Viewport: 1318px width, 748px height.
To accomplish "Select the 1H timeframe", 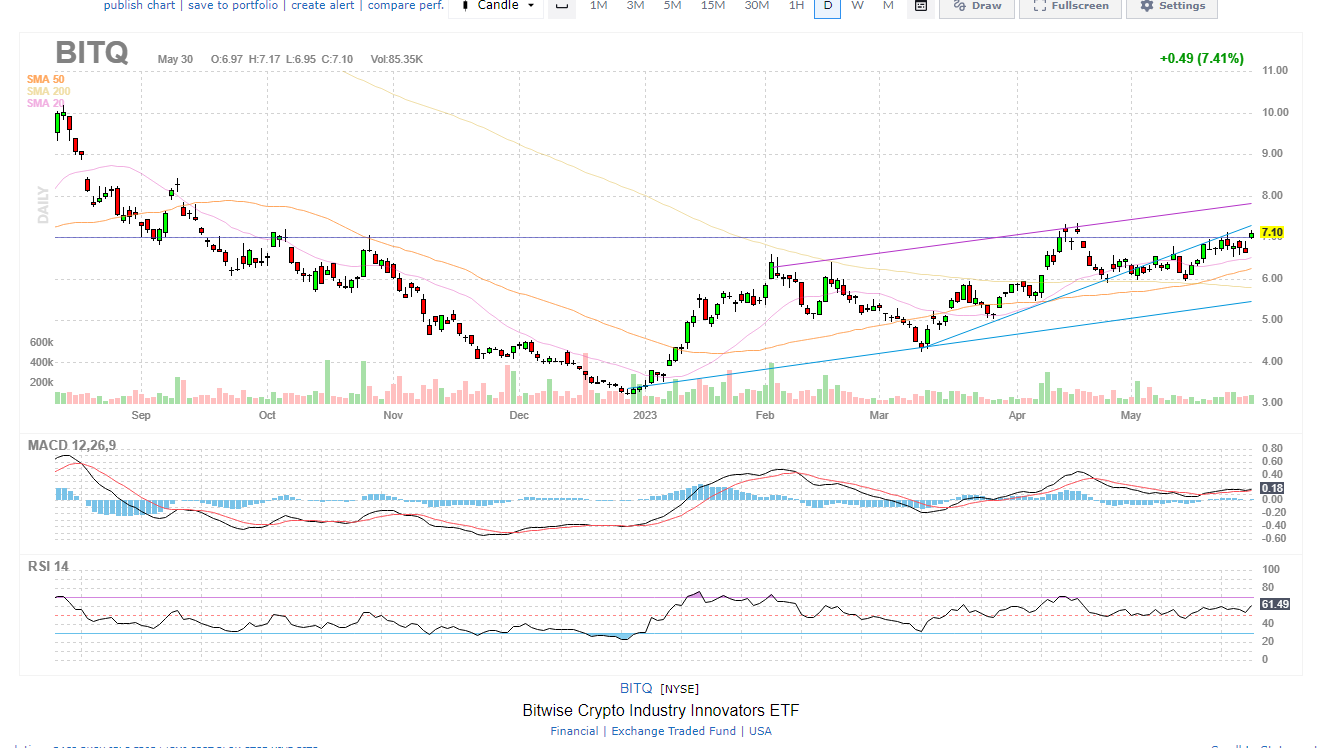I will click(x=796, y=6).
